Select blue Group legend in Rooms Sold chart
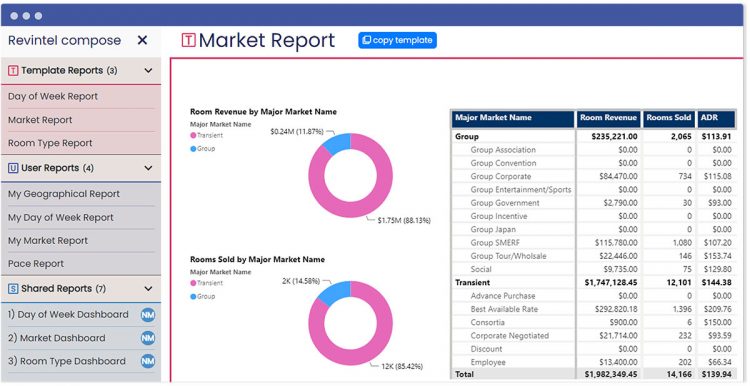The height and width of the screenshot is (386, 750). pos(203,297)
